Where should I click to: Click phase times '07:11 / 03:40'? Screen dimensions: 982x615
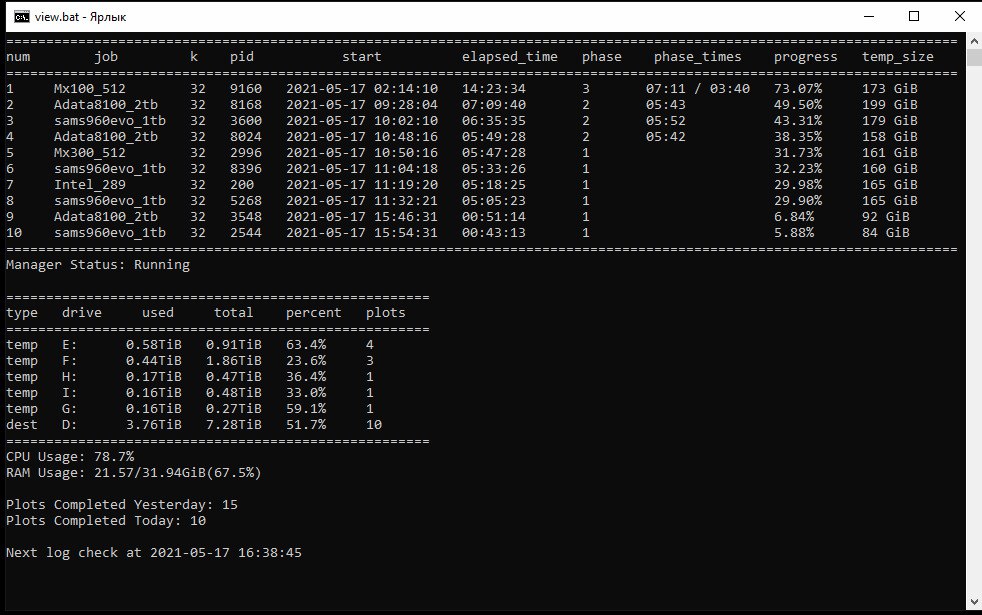pyautogui.click(x=698, y=89)
